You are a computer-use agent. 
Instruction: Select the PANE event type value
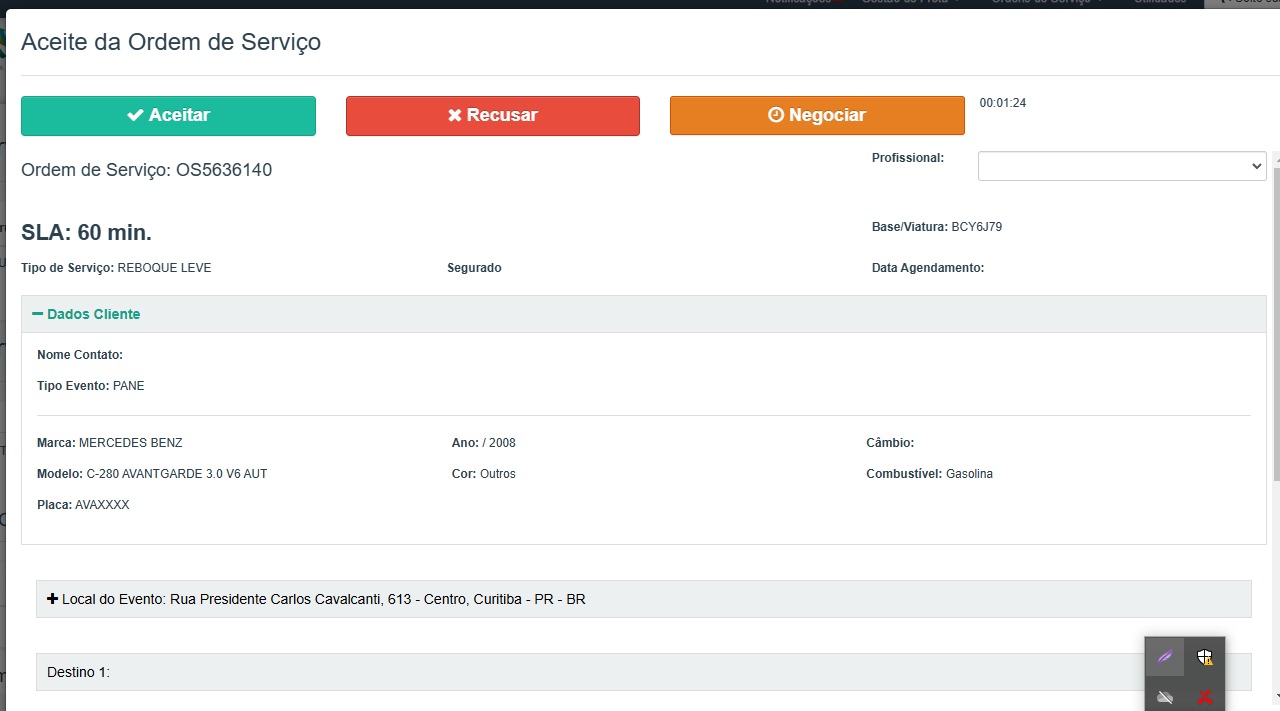click(x=128, y=386)
